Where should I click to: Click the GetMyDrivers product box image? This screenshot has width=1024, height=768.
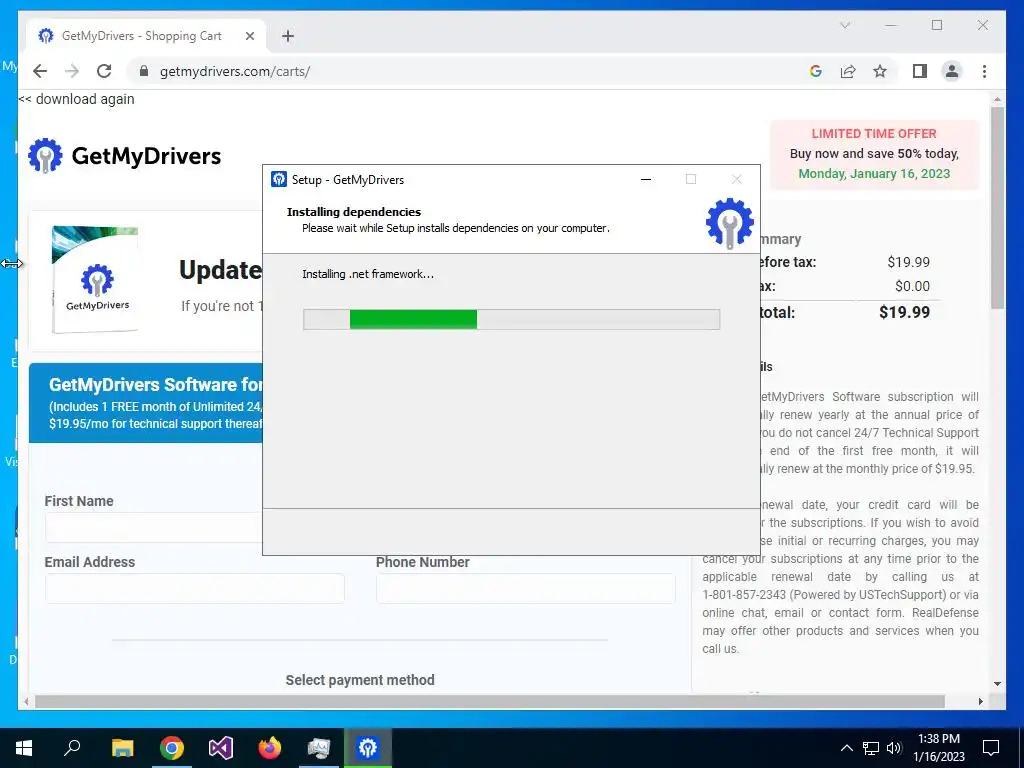tap(95, 280)
